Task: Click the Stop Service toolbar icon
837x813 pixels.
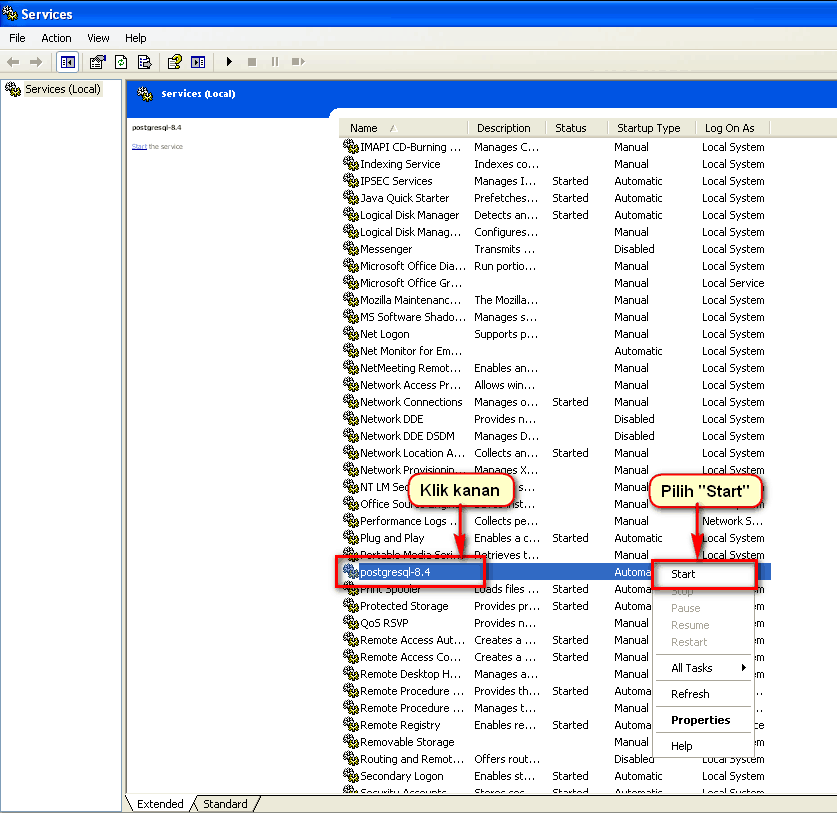Action: pyautogui.click(x=252, y=62)
